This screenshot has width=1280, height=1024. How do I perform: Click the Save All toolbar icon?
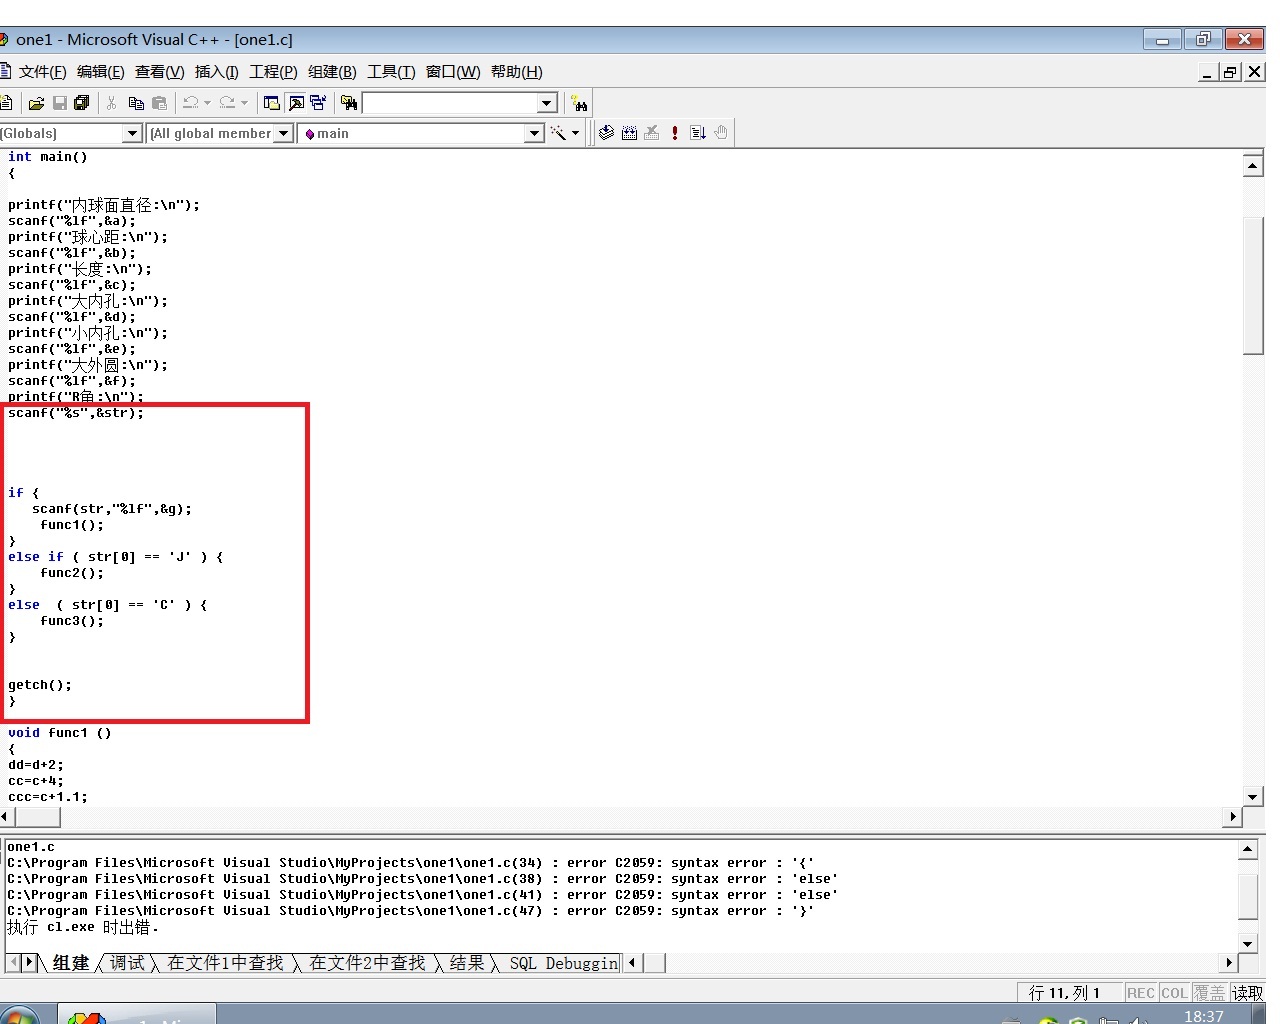pyautogui.click(x=82, y=103)
